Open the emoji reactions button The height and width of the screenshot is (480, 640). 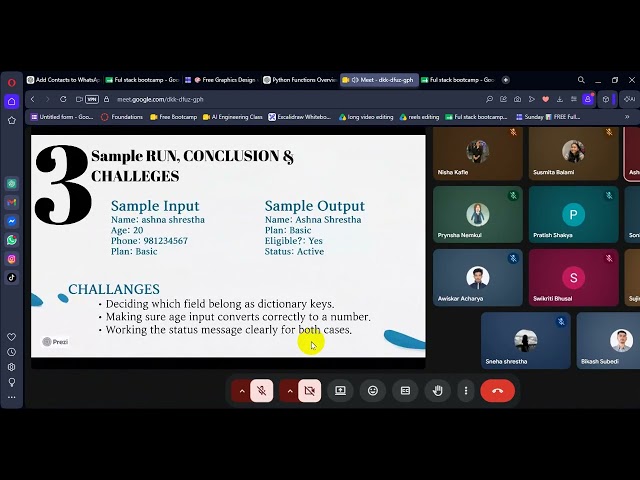(x=373, y=391)
